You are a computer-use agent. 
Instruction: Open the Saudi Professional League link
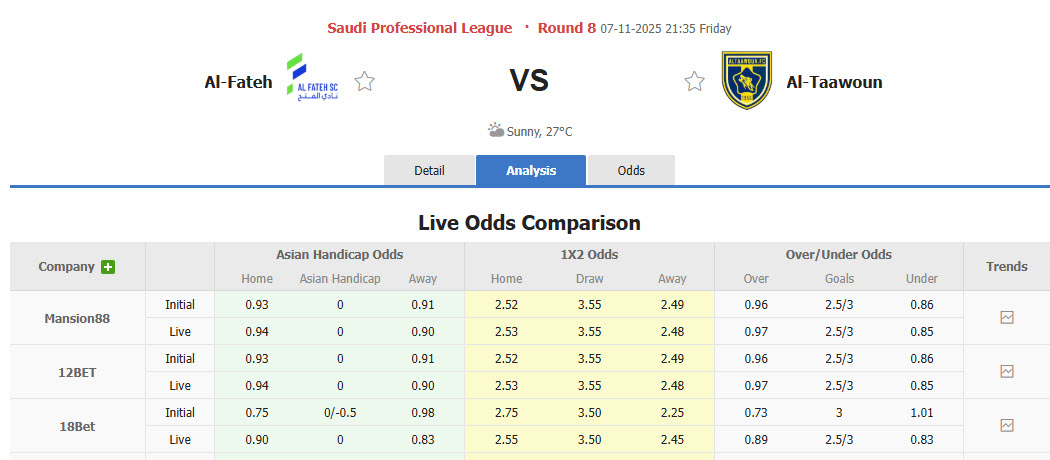[x=419, y=28]
